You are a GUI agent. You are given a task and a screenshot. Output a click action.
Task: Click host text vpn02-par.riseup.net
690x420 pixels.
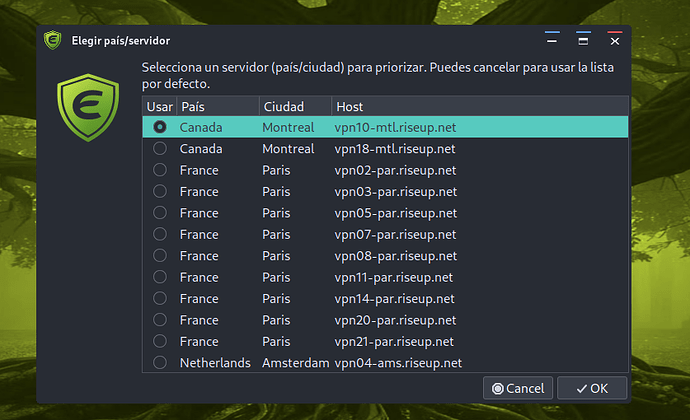coord(395,170)
